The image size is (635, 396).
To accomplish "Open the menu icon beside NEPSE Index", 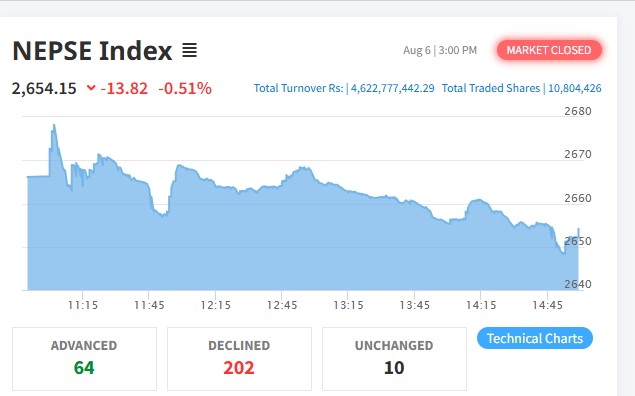I will point(189,50).
